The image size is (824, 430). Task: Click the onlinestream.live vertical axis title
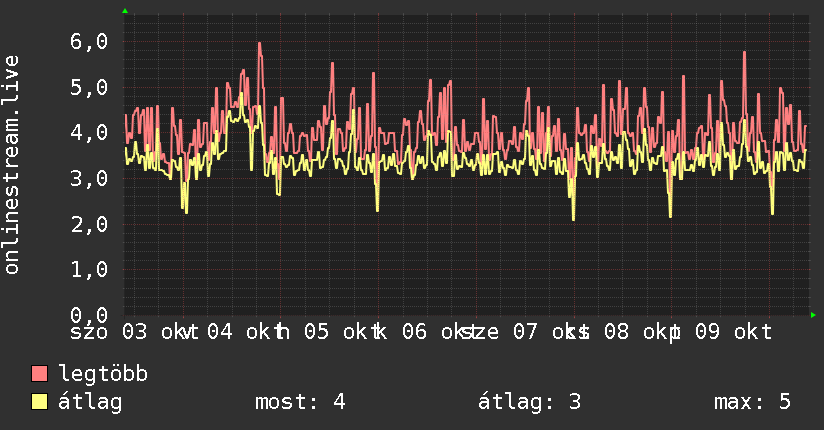click(x=11, y=165)
